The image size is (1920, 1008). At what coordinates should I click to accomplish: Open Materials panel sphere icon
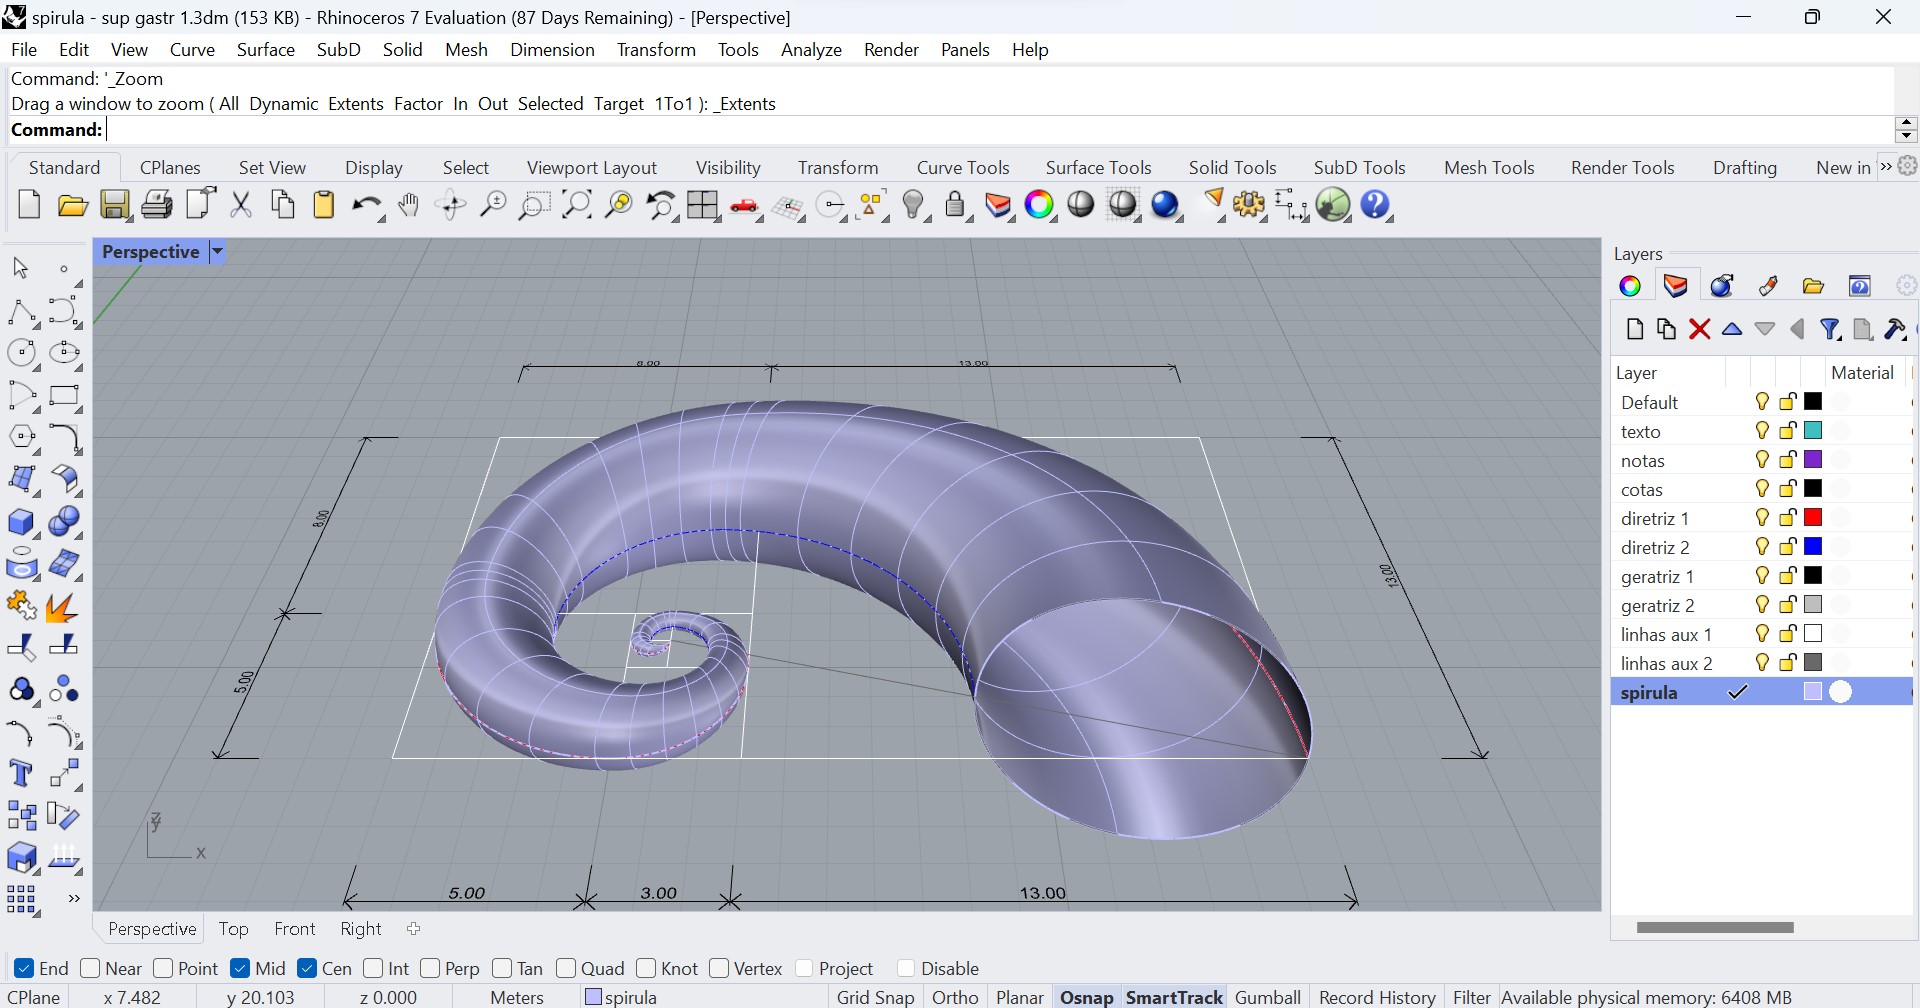[1721, 286]
